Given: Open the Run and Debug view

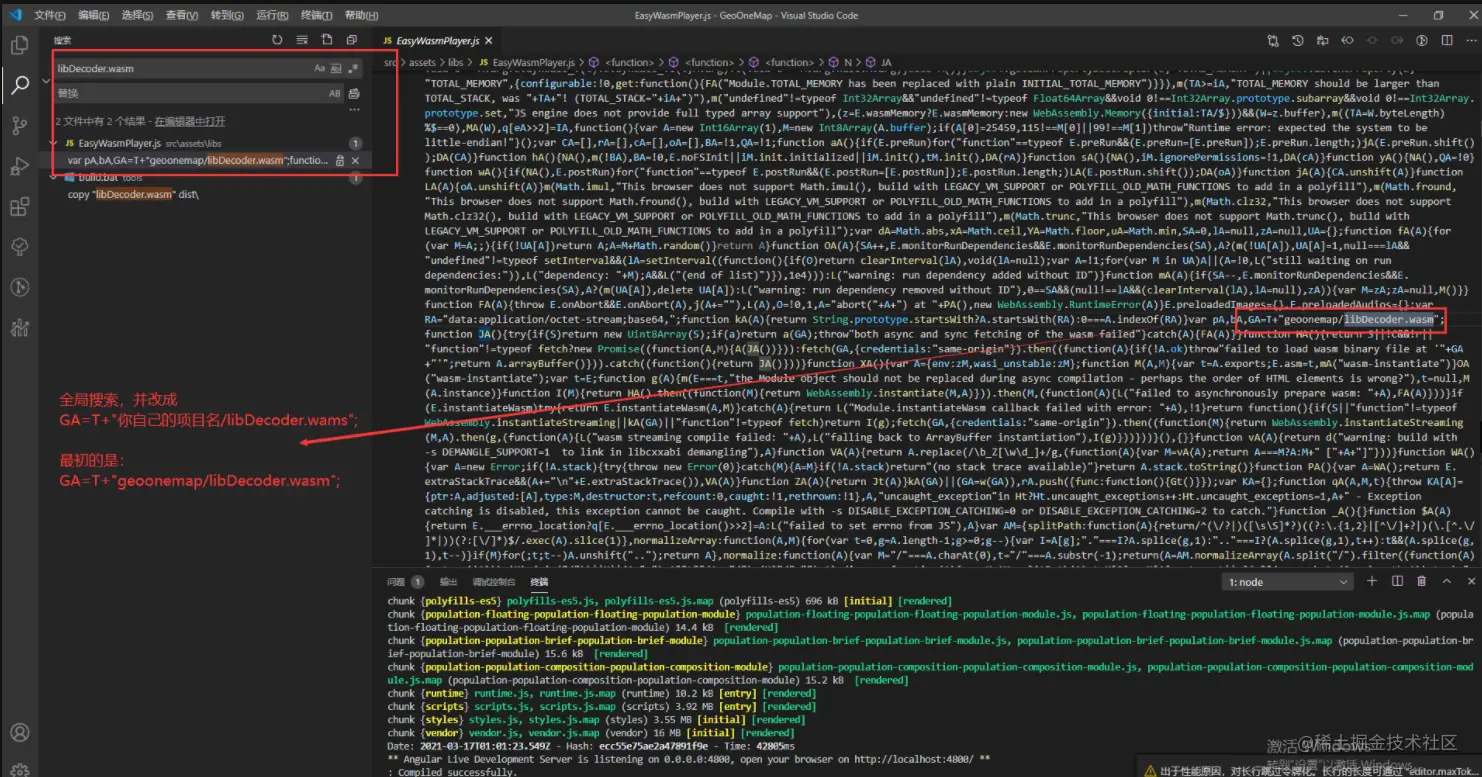Looking at the screenshot, I should (x=19, y=167).
